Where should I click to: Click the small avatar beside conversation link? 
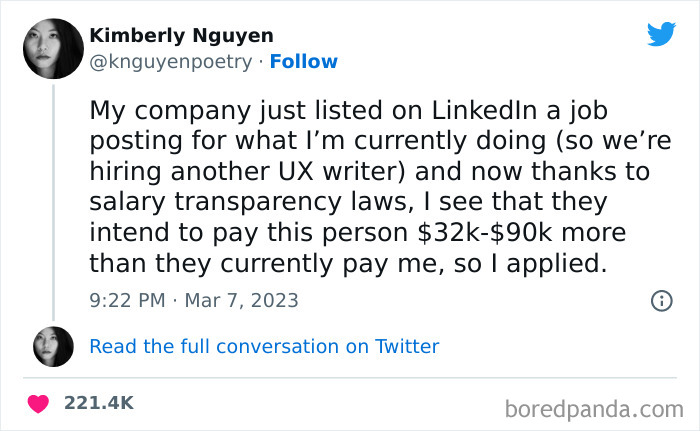click(x=52, y=346)
